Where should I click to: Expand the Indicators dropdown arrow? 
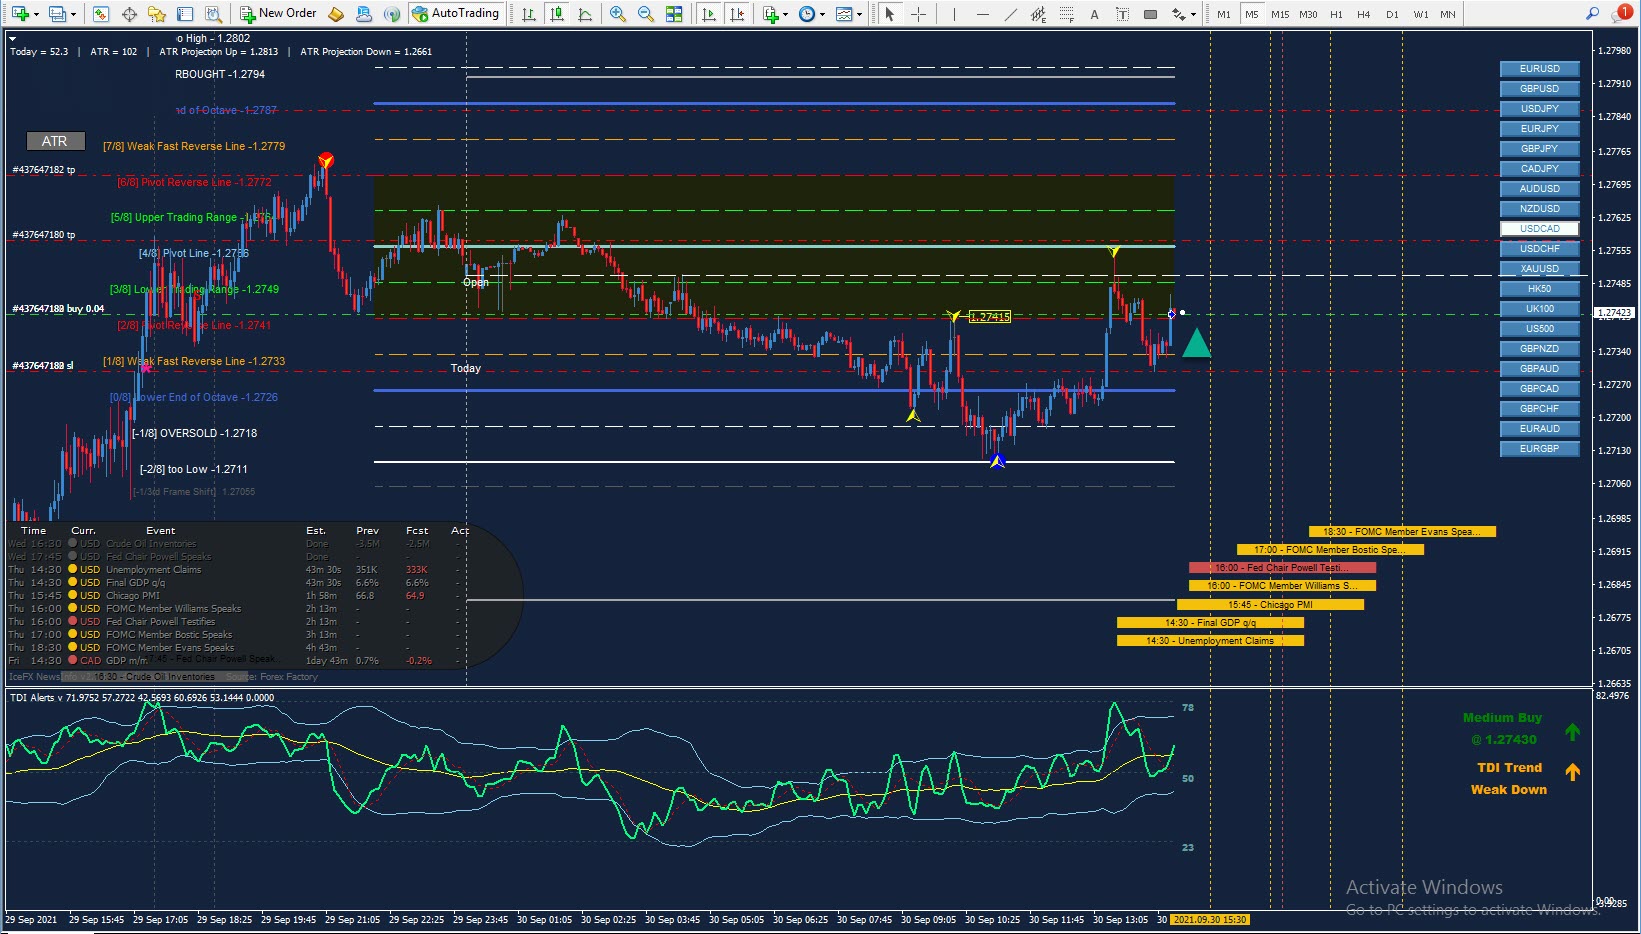click(786, 14)
